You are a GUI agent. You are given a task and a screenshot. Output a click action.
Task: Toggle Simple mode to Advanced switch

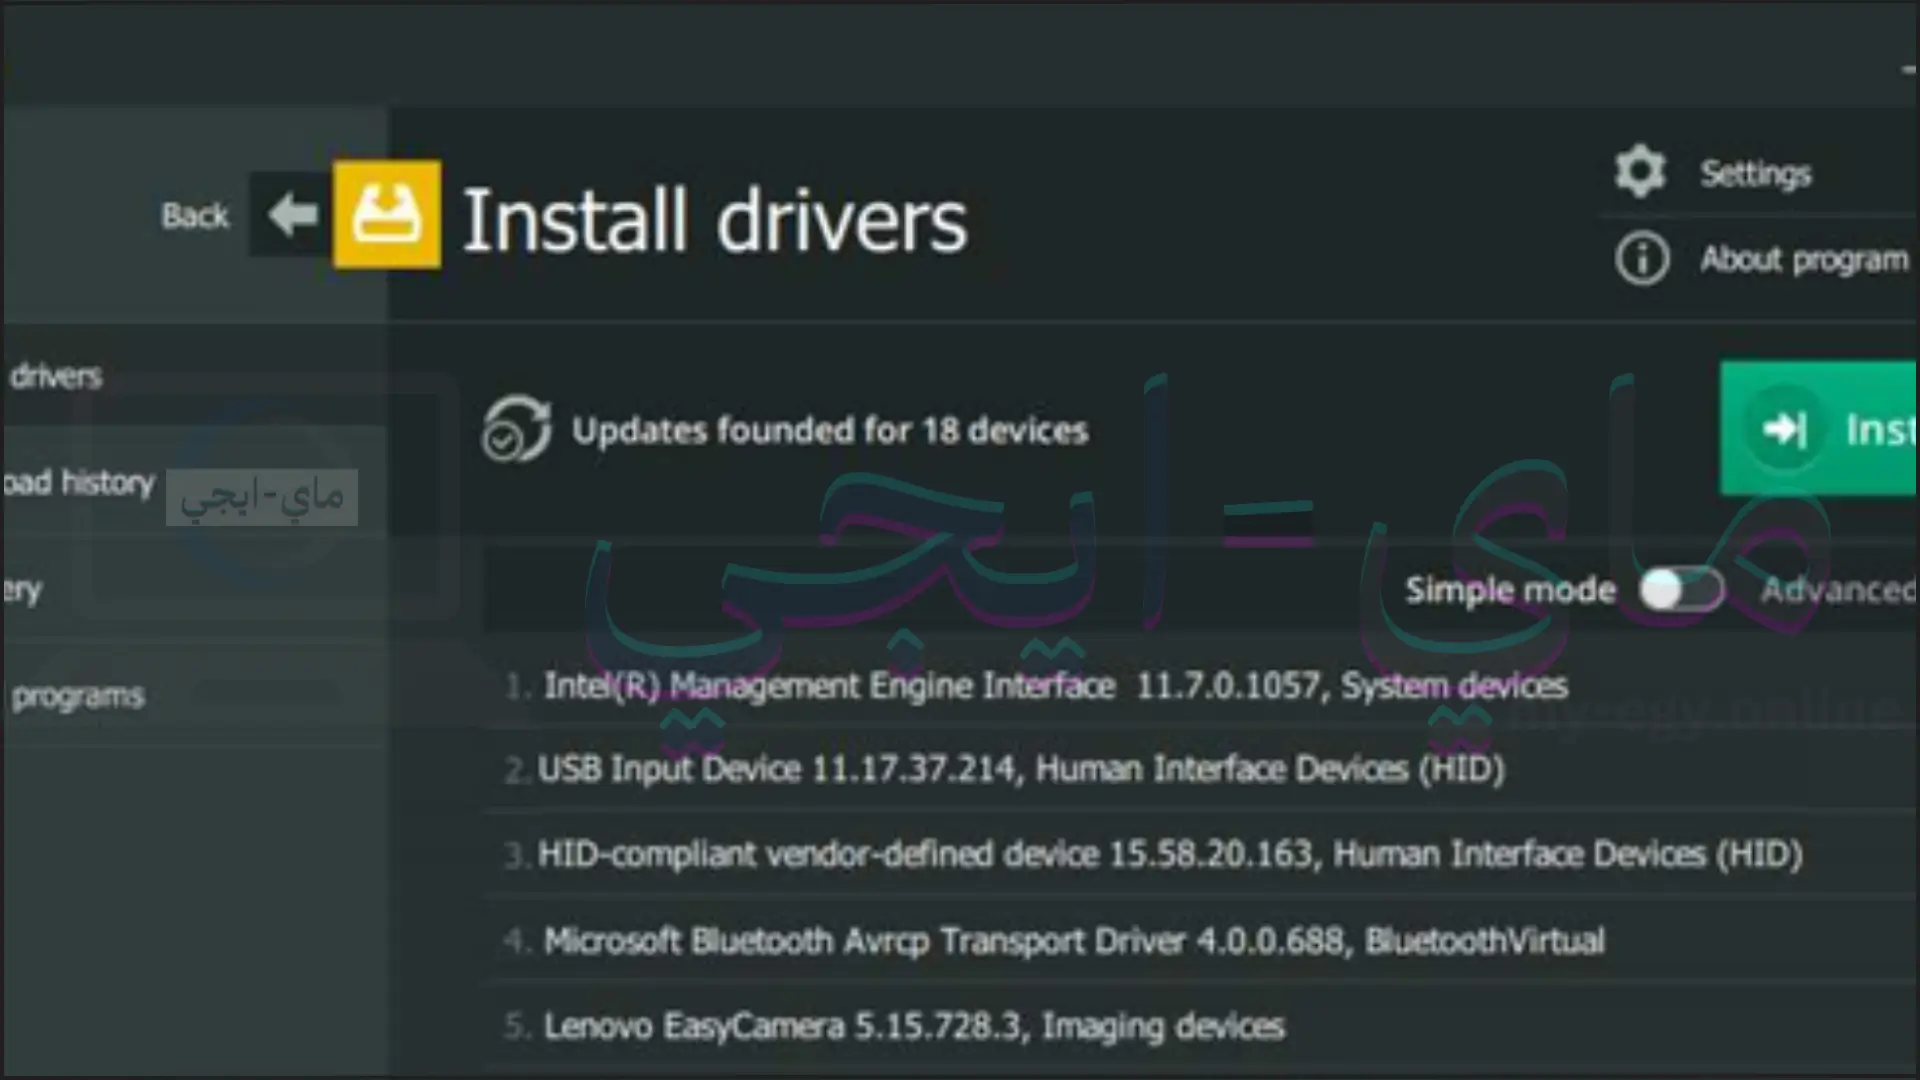coord(1682,589)
